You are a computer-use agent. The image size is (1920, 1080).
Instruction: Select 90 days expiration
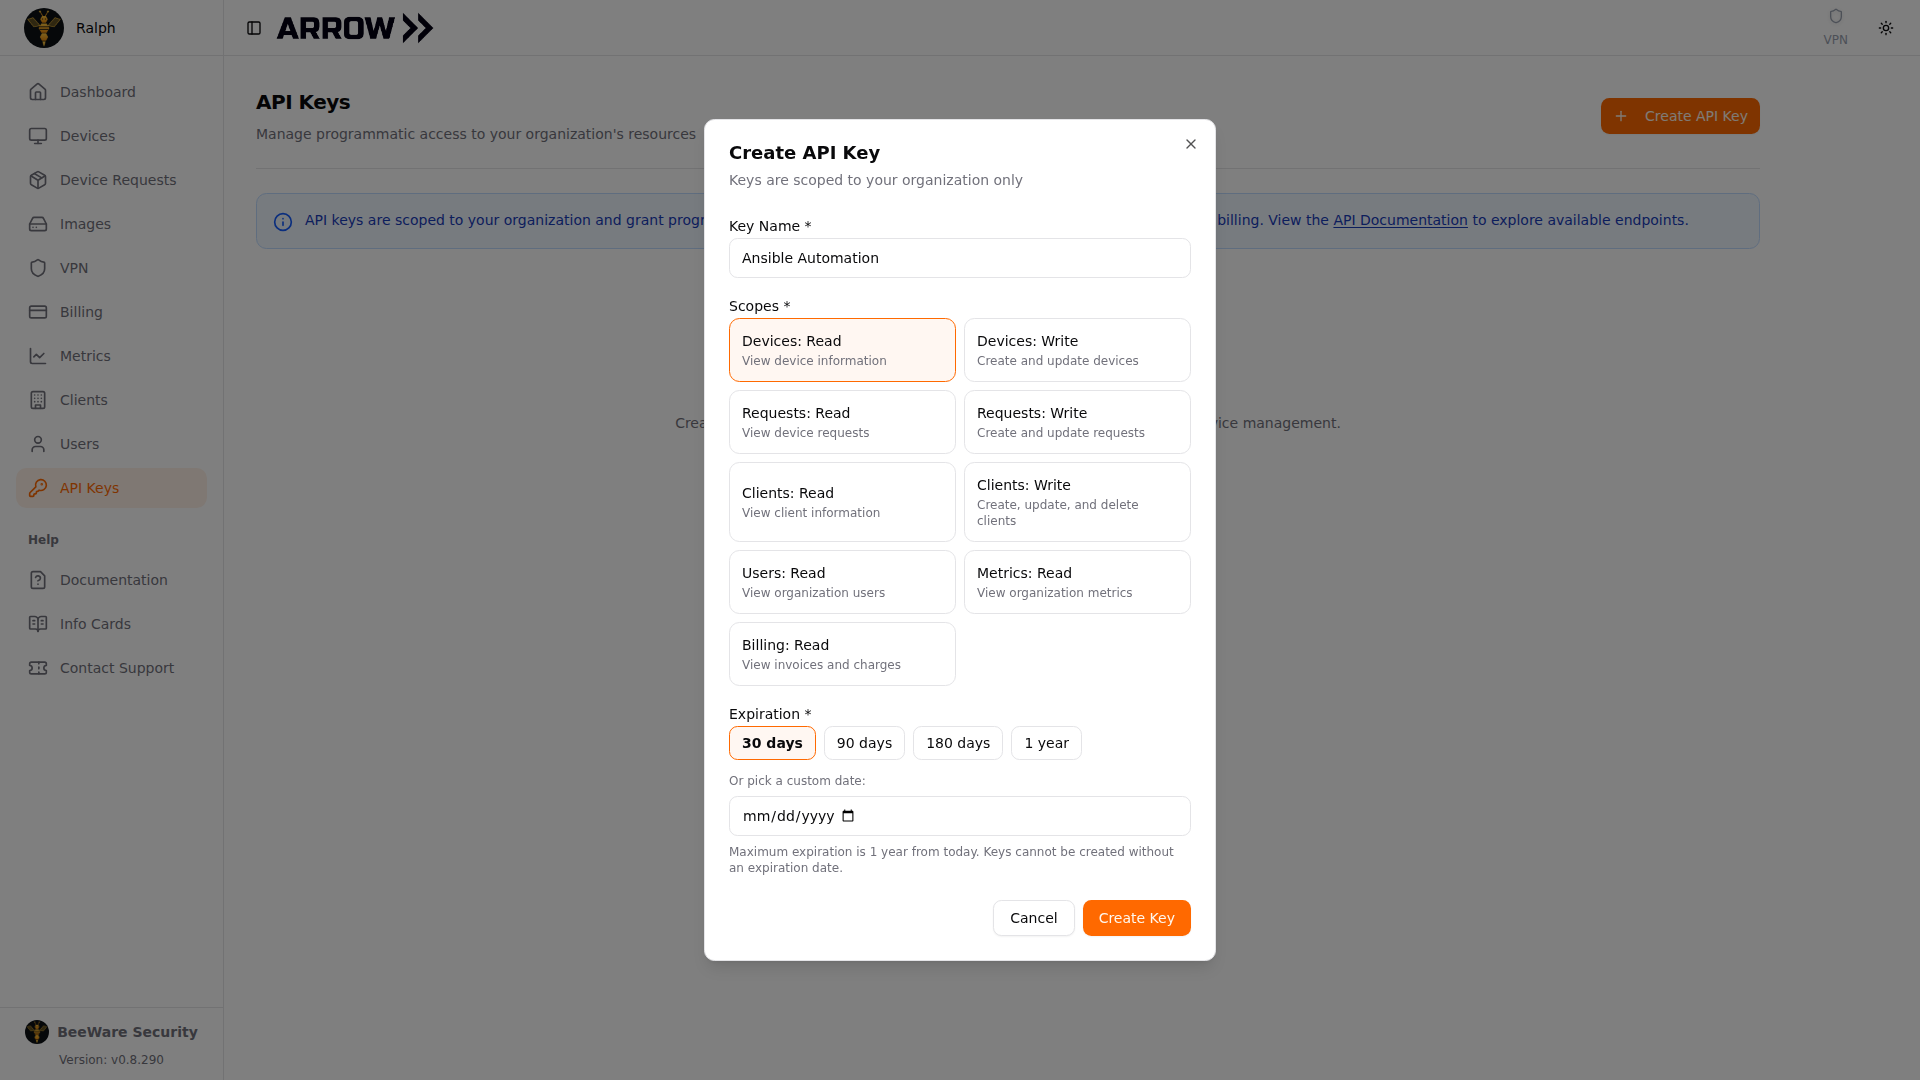[864, 743]
